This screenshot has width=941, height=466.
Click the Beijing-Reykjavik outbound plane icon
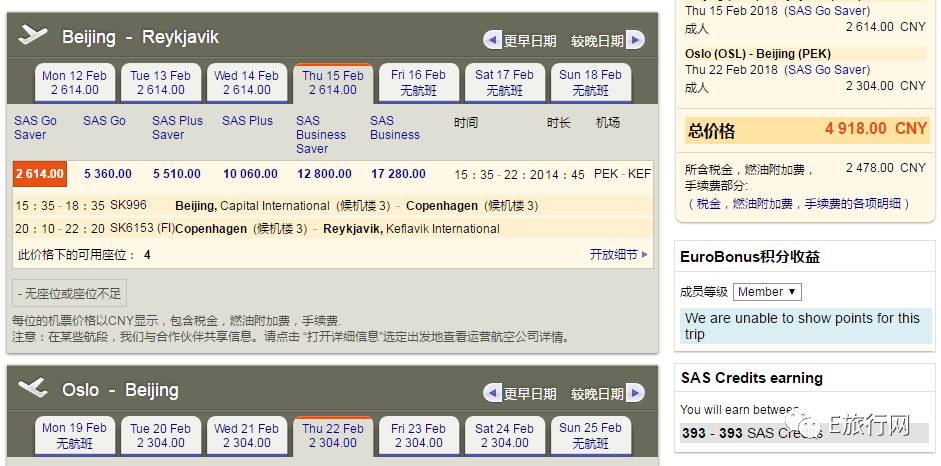pos(33,35)
